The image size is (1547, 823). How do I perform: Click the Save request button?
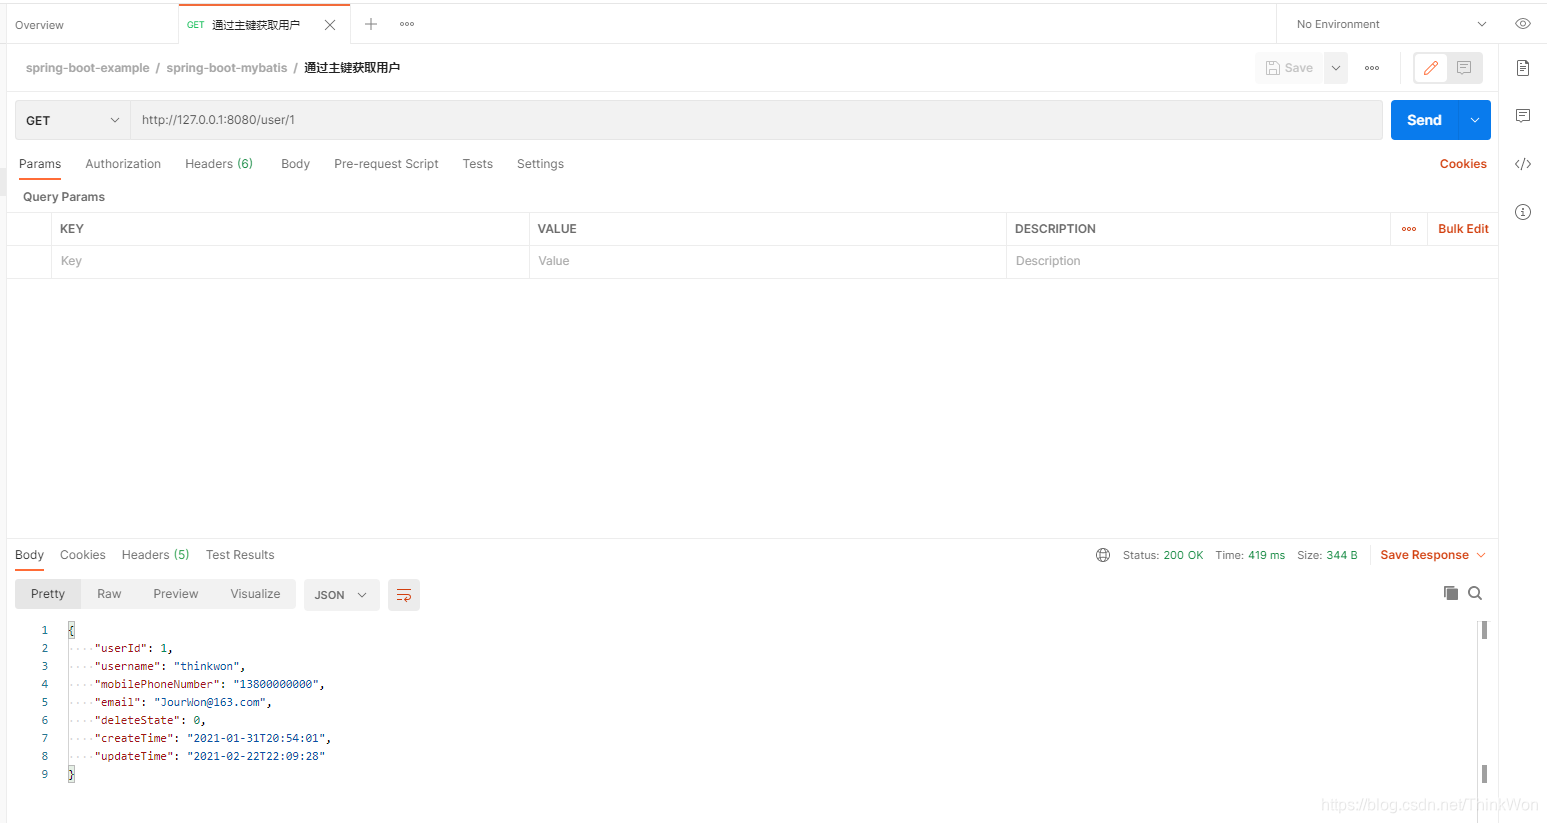1290,68
